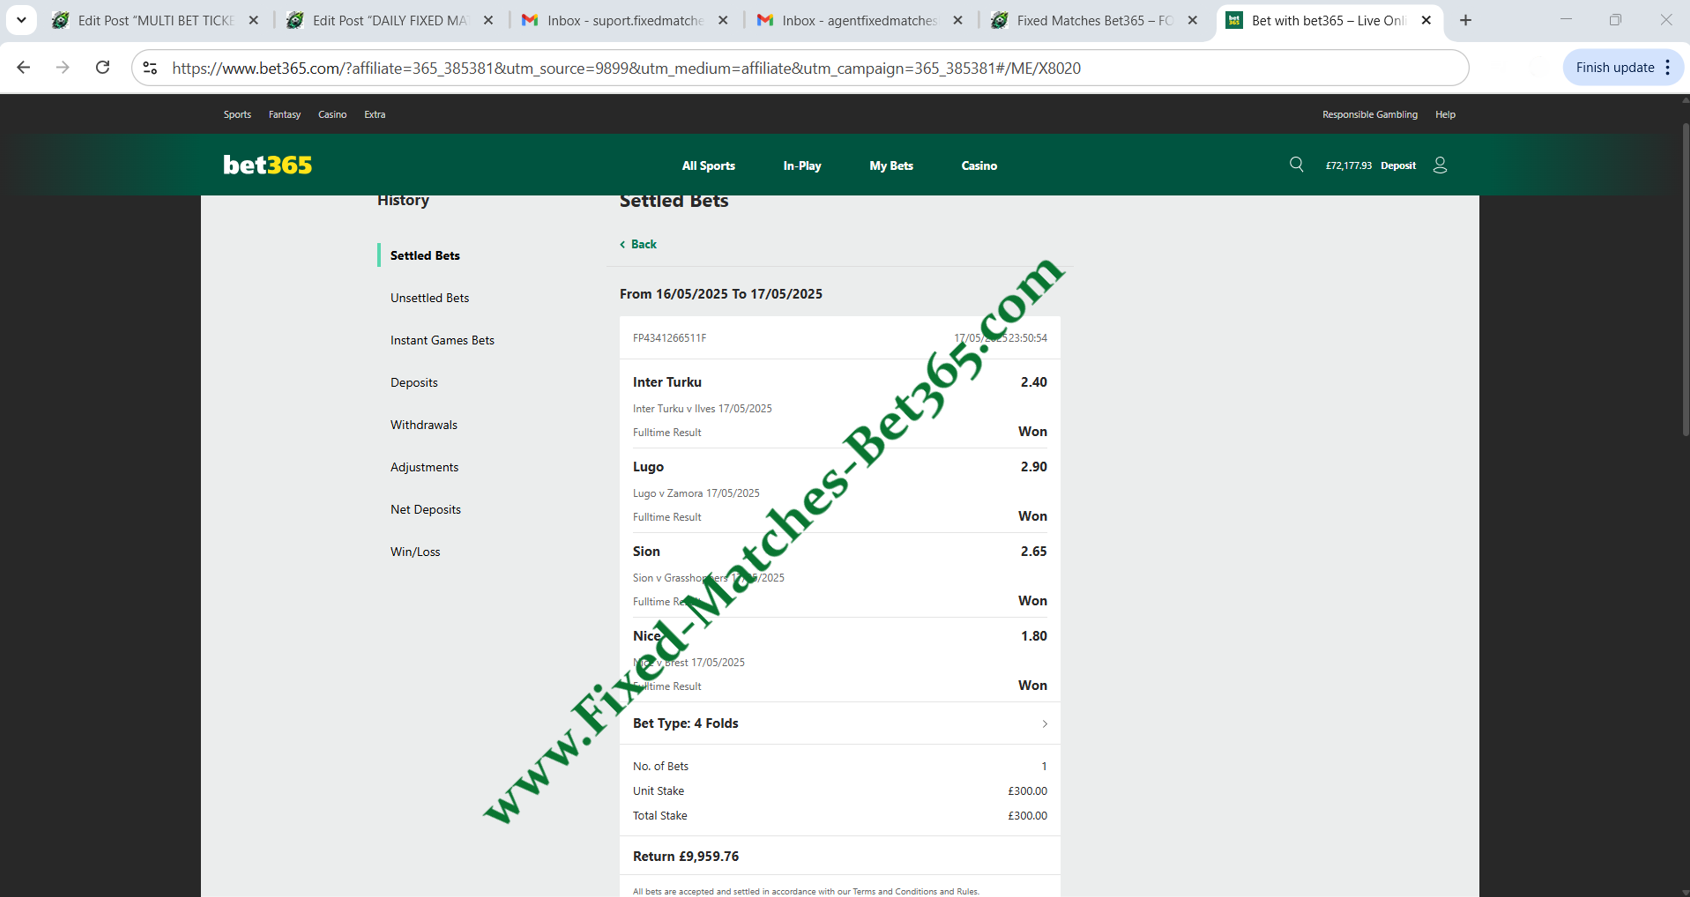Image resolution: width=1690 pixels, height=897 pixels.
Task: Close the Fixed Matches Bet365 tab
Action: click(x=1192, y=20)
